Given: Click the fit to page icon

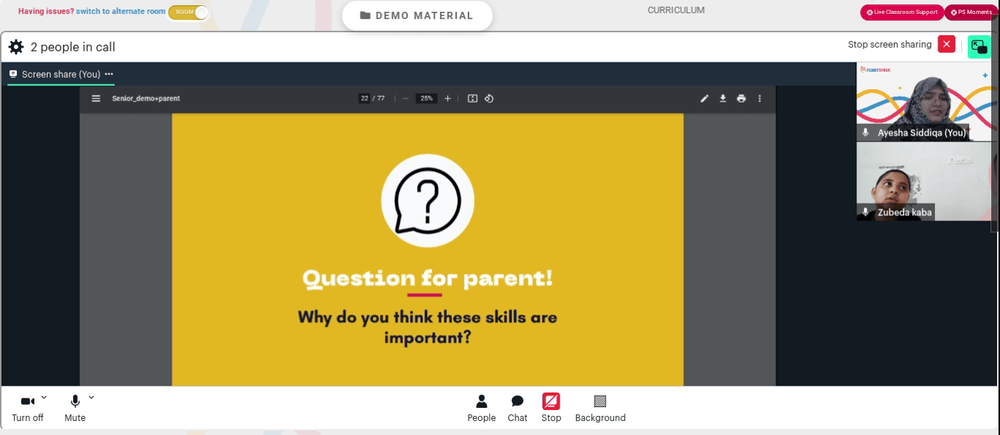Looking at the screenshot, I should tap(473, 98).
